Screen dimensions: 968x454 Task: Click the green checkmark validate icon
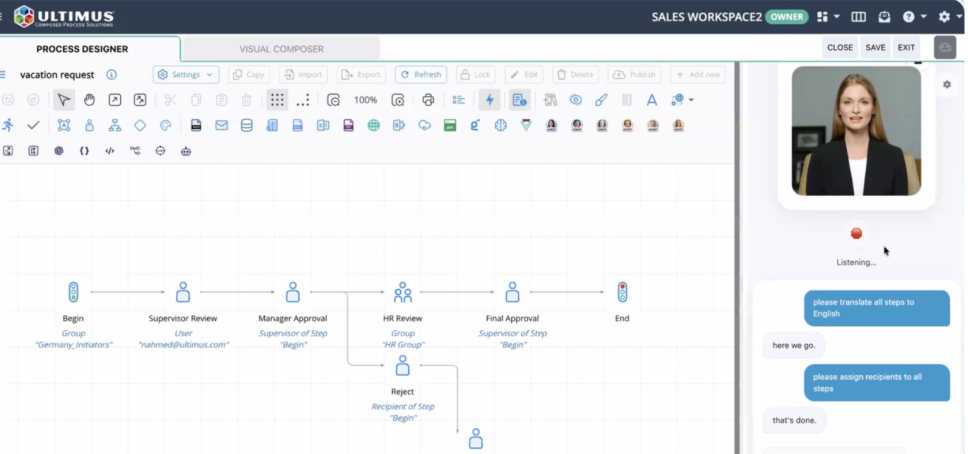pos(33,125)
